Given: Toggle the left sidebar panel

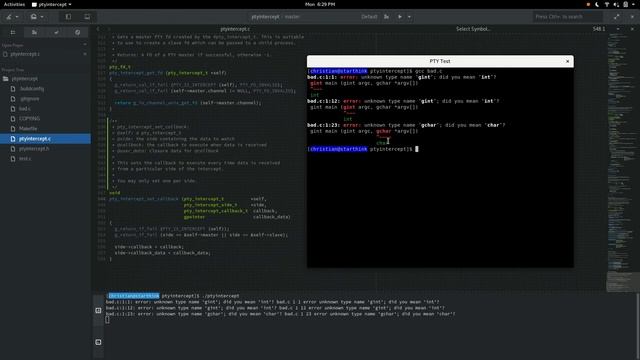Looking at the screenshot, I should 68,17.
